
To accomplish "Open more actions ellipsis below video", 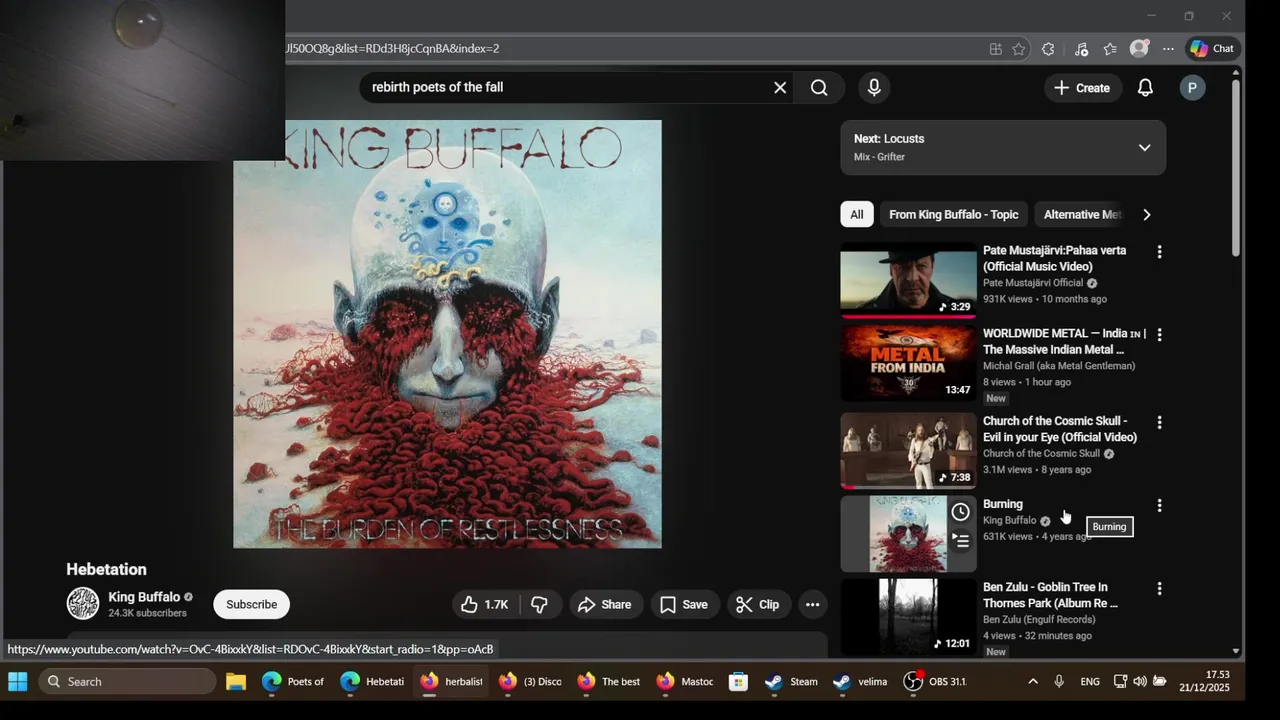I will (x=813, y=604).
